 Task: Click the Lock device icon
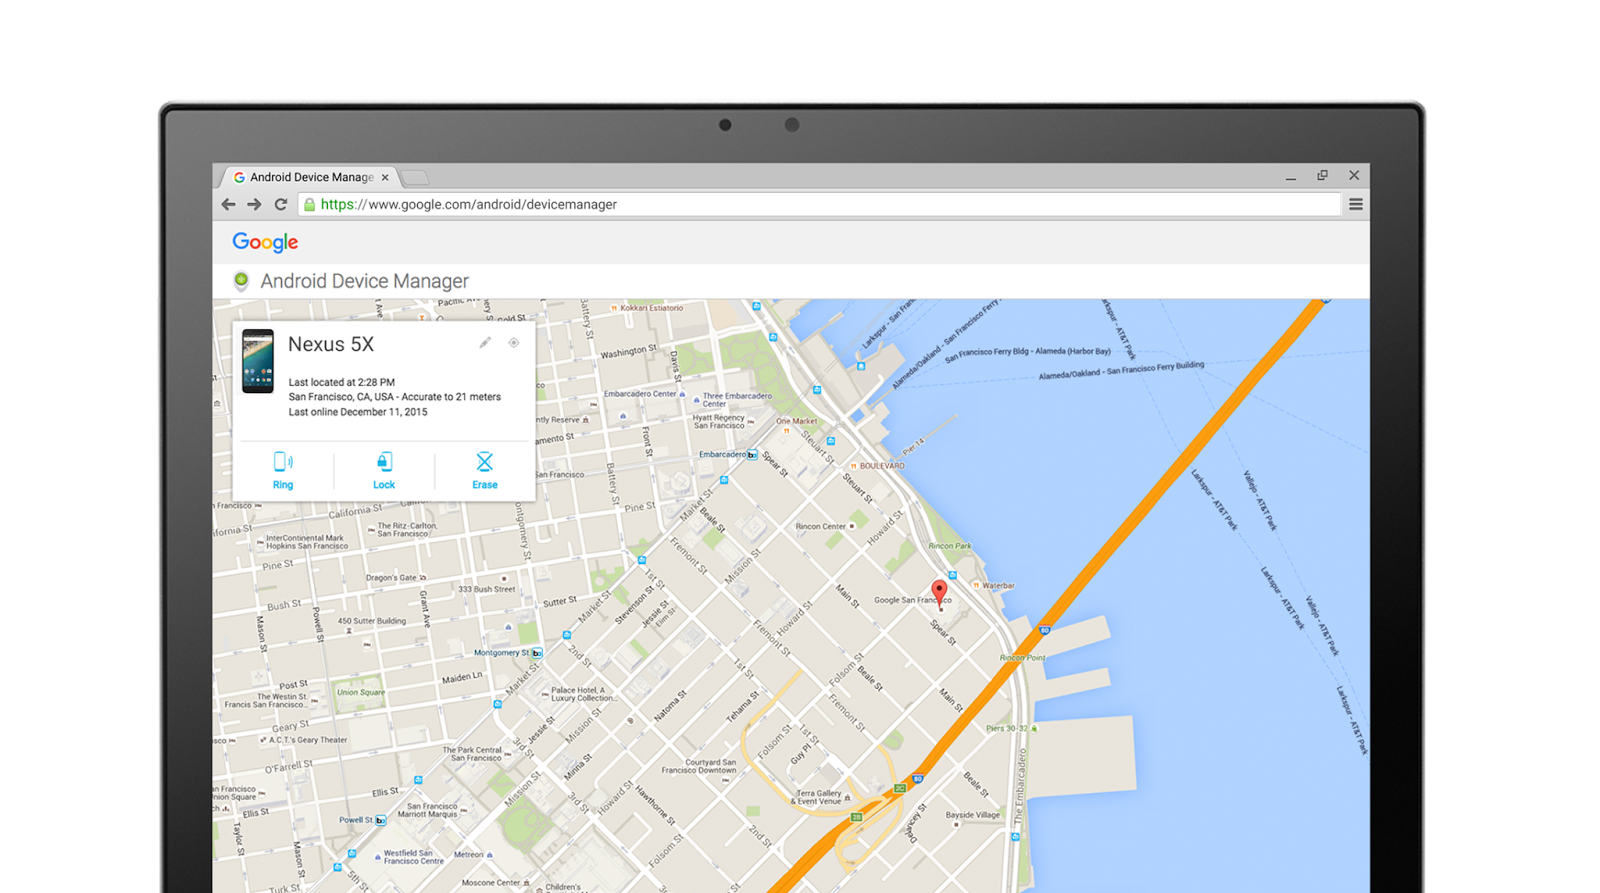pos(384,461)
